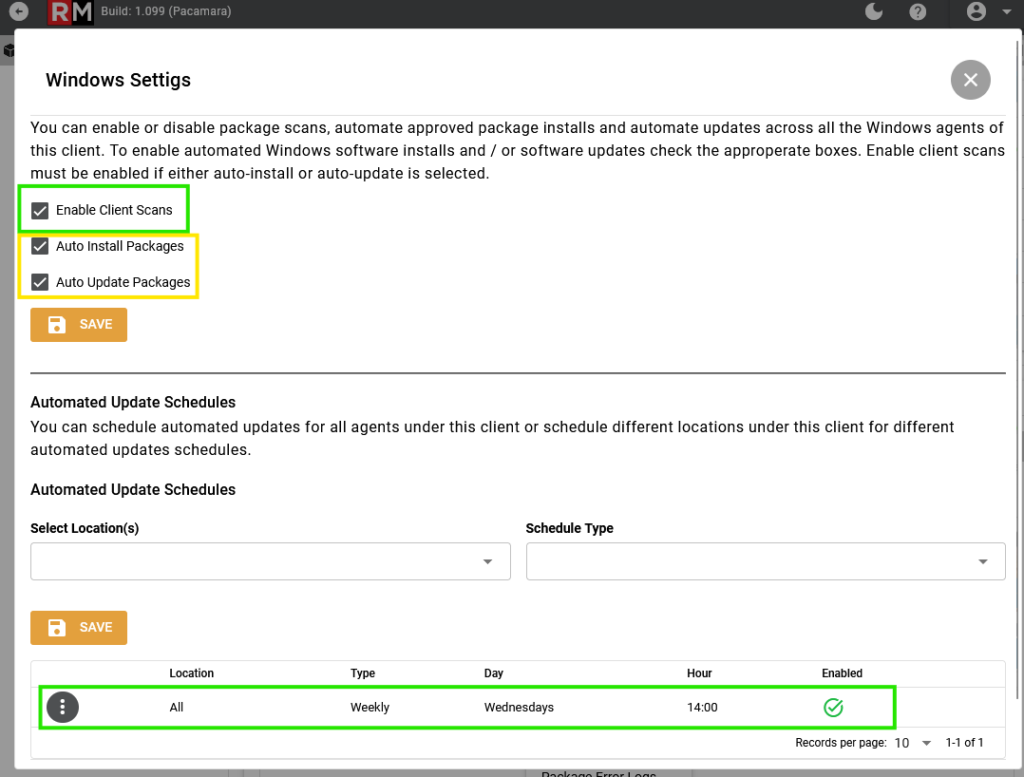Click the Build: 1.099 (Pacamara) label
The height and width of the screenshot is (777, 1024).
click(x=166, y=11)
